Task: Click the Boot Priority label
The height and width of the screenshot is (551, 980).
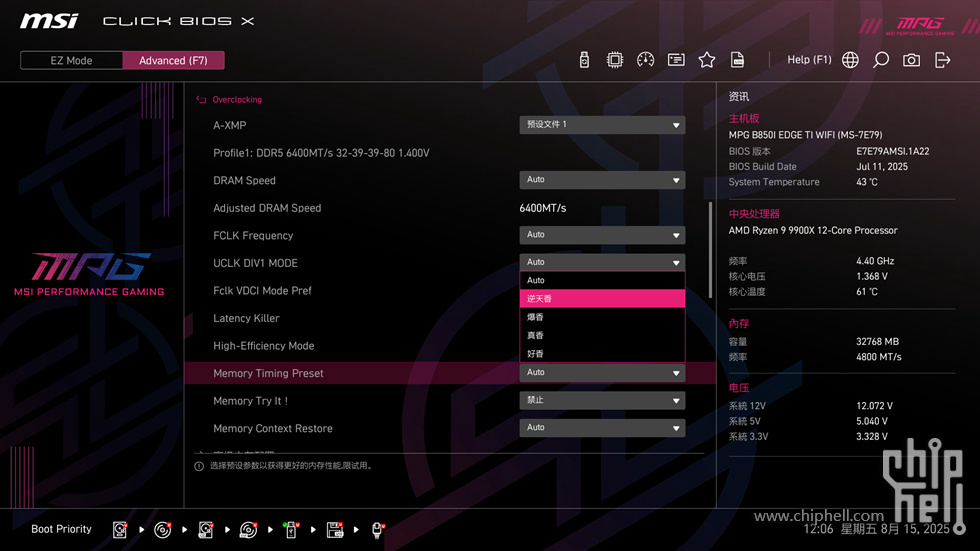Action: (61, 529)
